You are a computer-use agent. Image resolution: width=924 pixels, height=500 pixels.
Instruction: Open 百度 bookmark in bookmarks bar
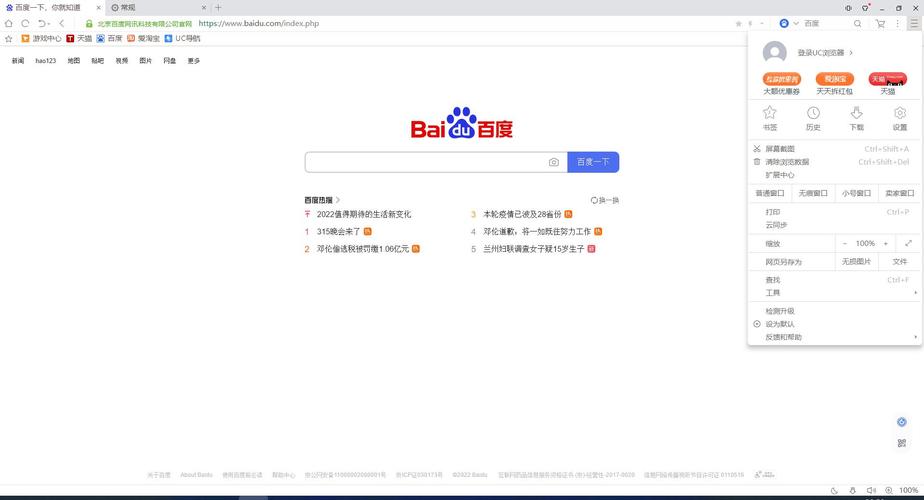point(110,38)
